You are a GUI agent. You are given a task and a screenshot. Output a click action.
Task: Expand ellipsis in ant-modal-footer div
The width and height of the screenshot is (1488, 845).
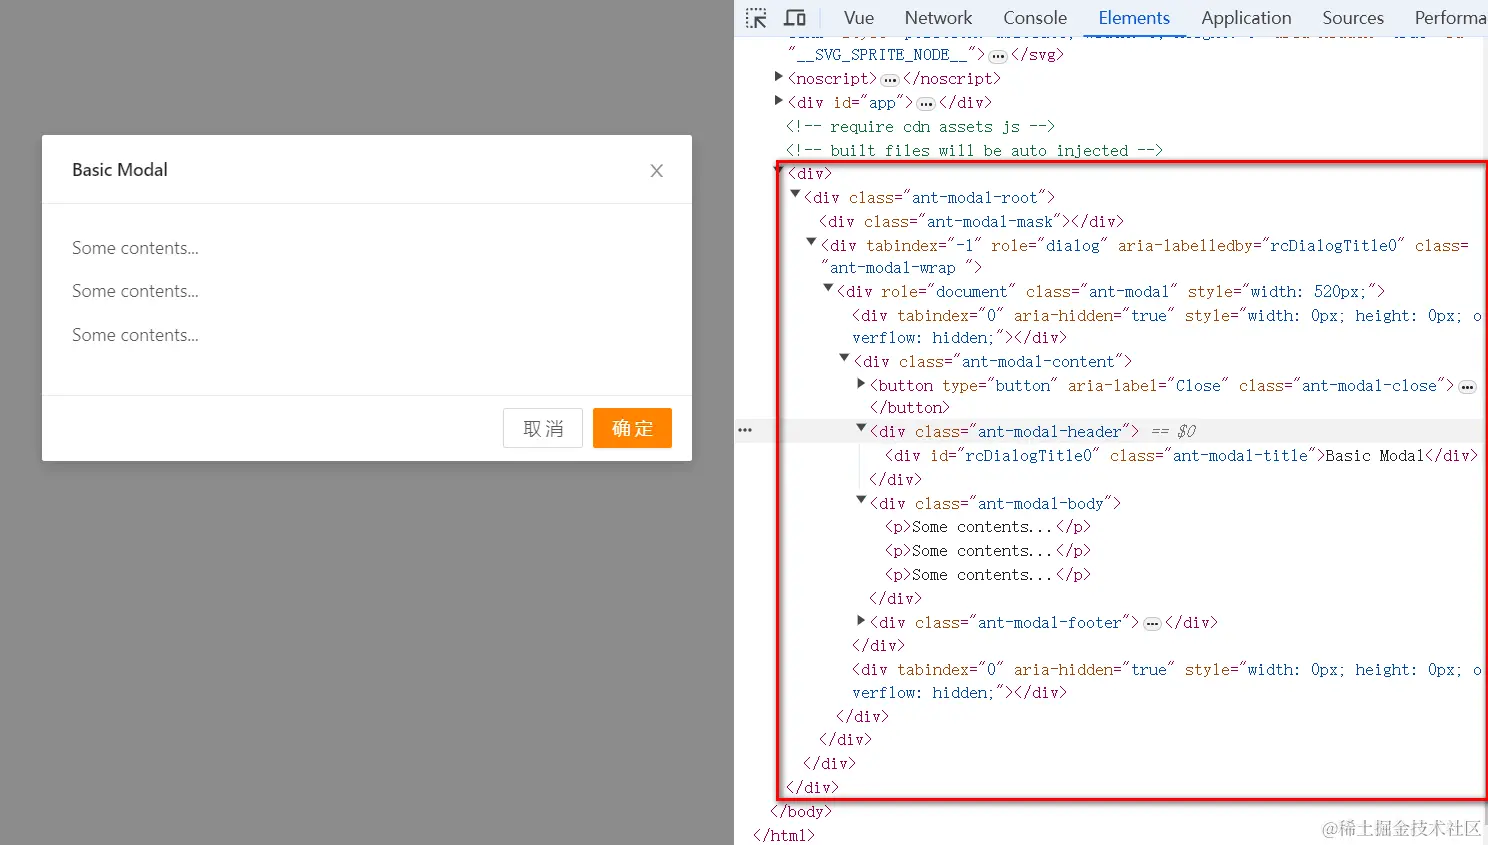click(x=1152, y=624)
